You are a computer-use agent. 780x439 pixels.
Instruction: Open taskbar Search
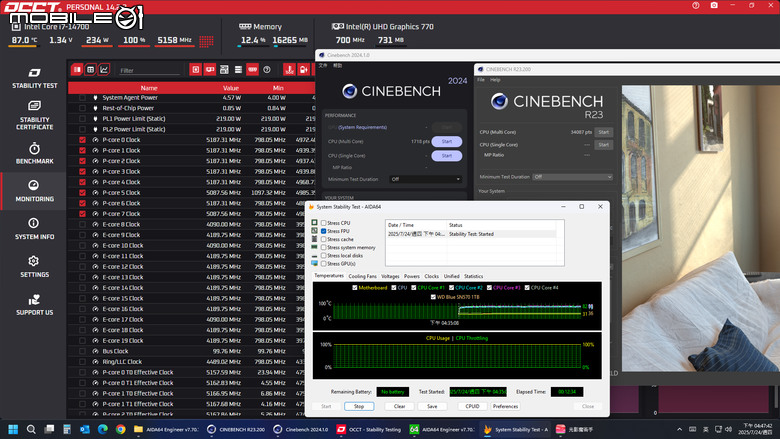click(31, 429)
